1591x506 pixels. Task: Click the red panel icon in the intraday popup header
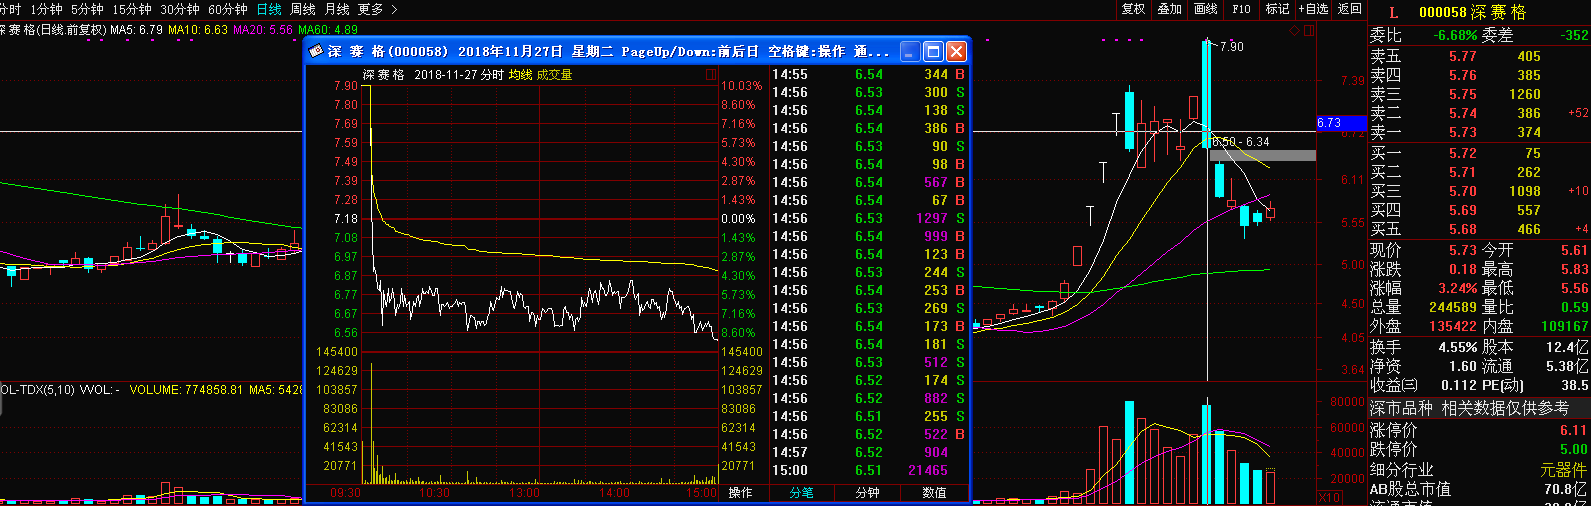tap(711, 74)
